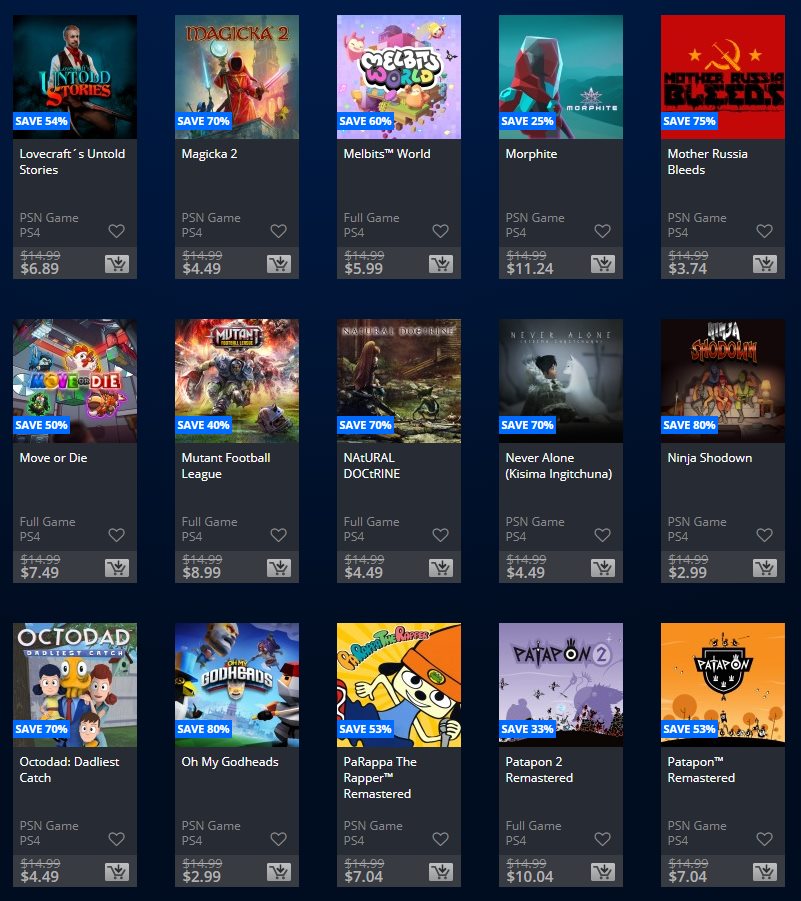The width and height of the screenshot is (801, 901).
Task: Wishlist Patapon Remastered using heart icon
Action: pyautogui.click(x=765, y=839)
